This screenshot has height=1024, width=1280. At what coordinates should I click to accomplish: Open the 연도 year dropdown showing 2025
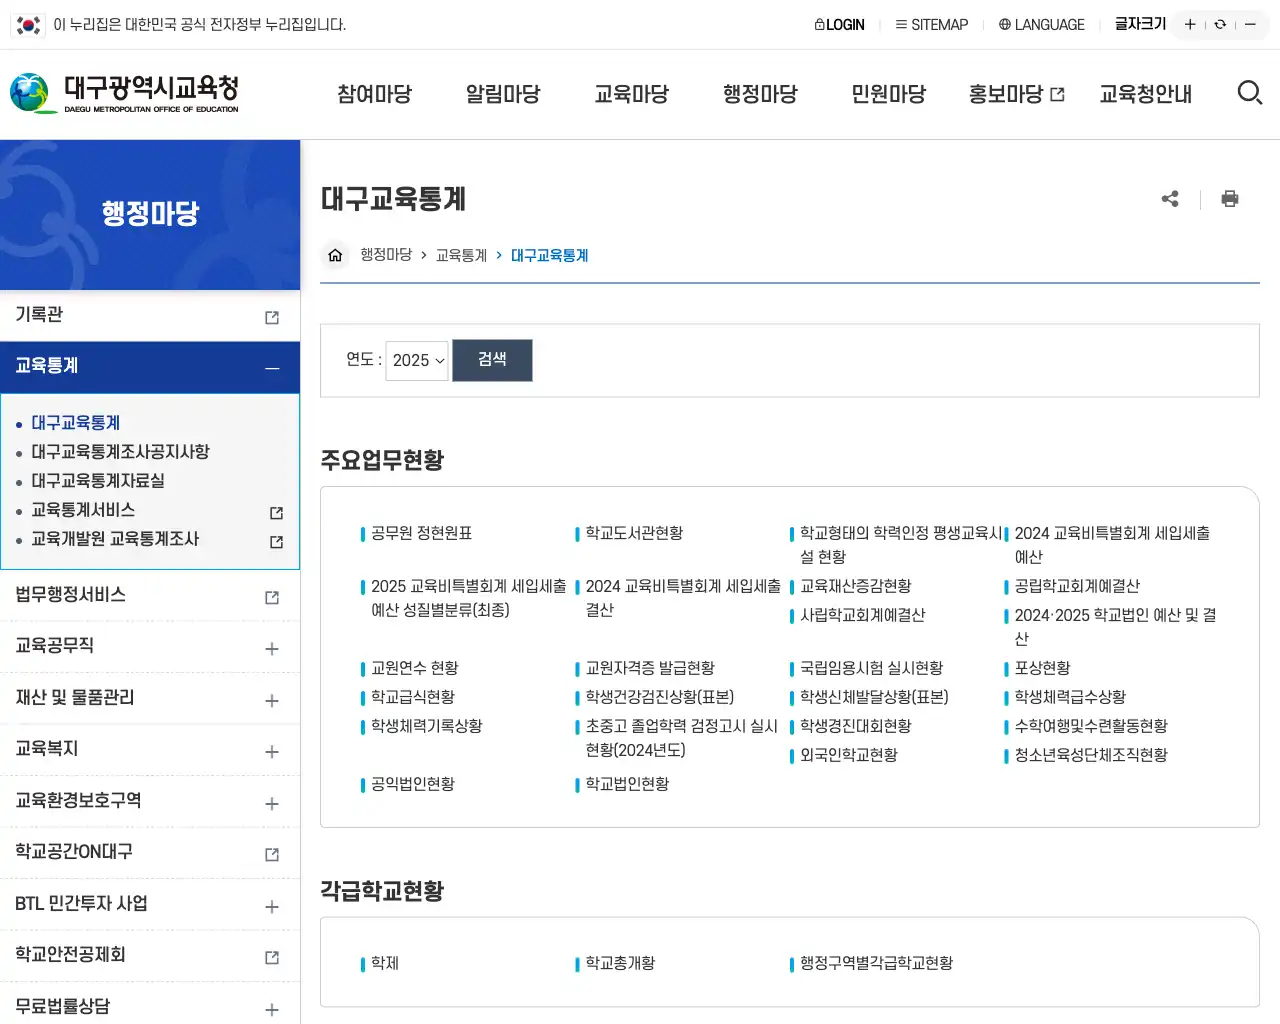point(417,360)
